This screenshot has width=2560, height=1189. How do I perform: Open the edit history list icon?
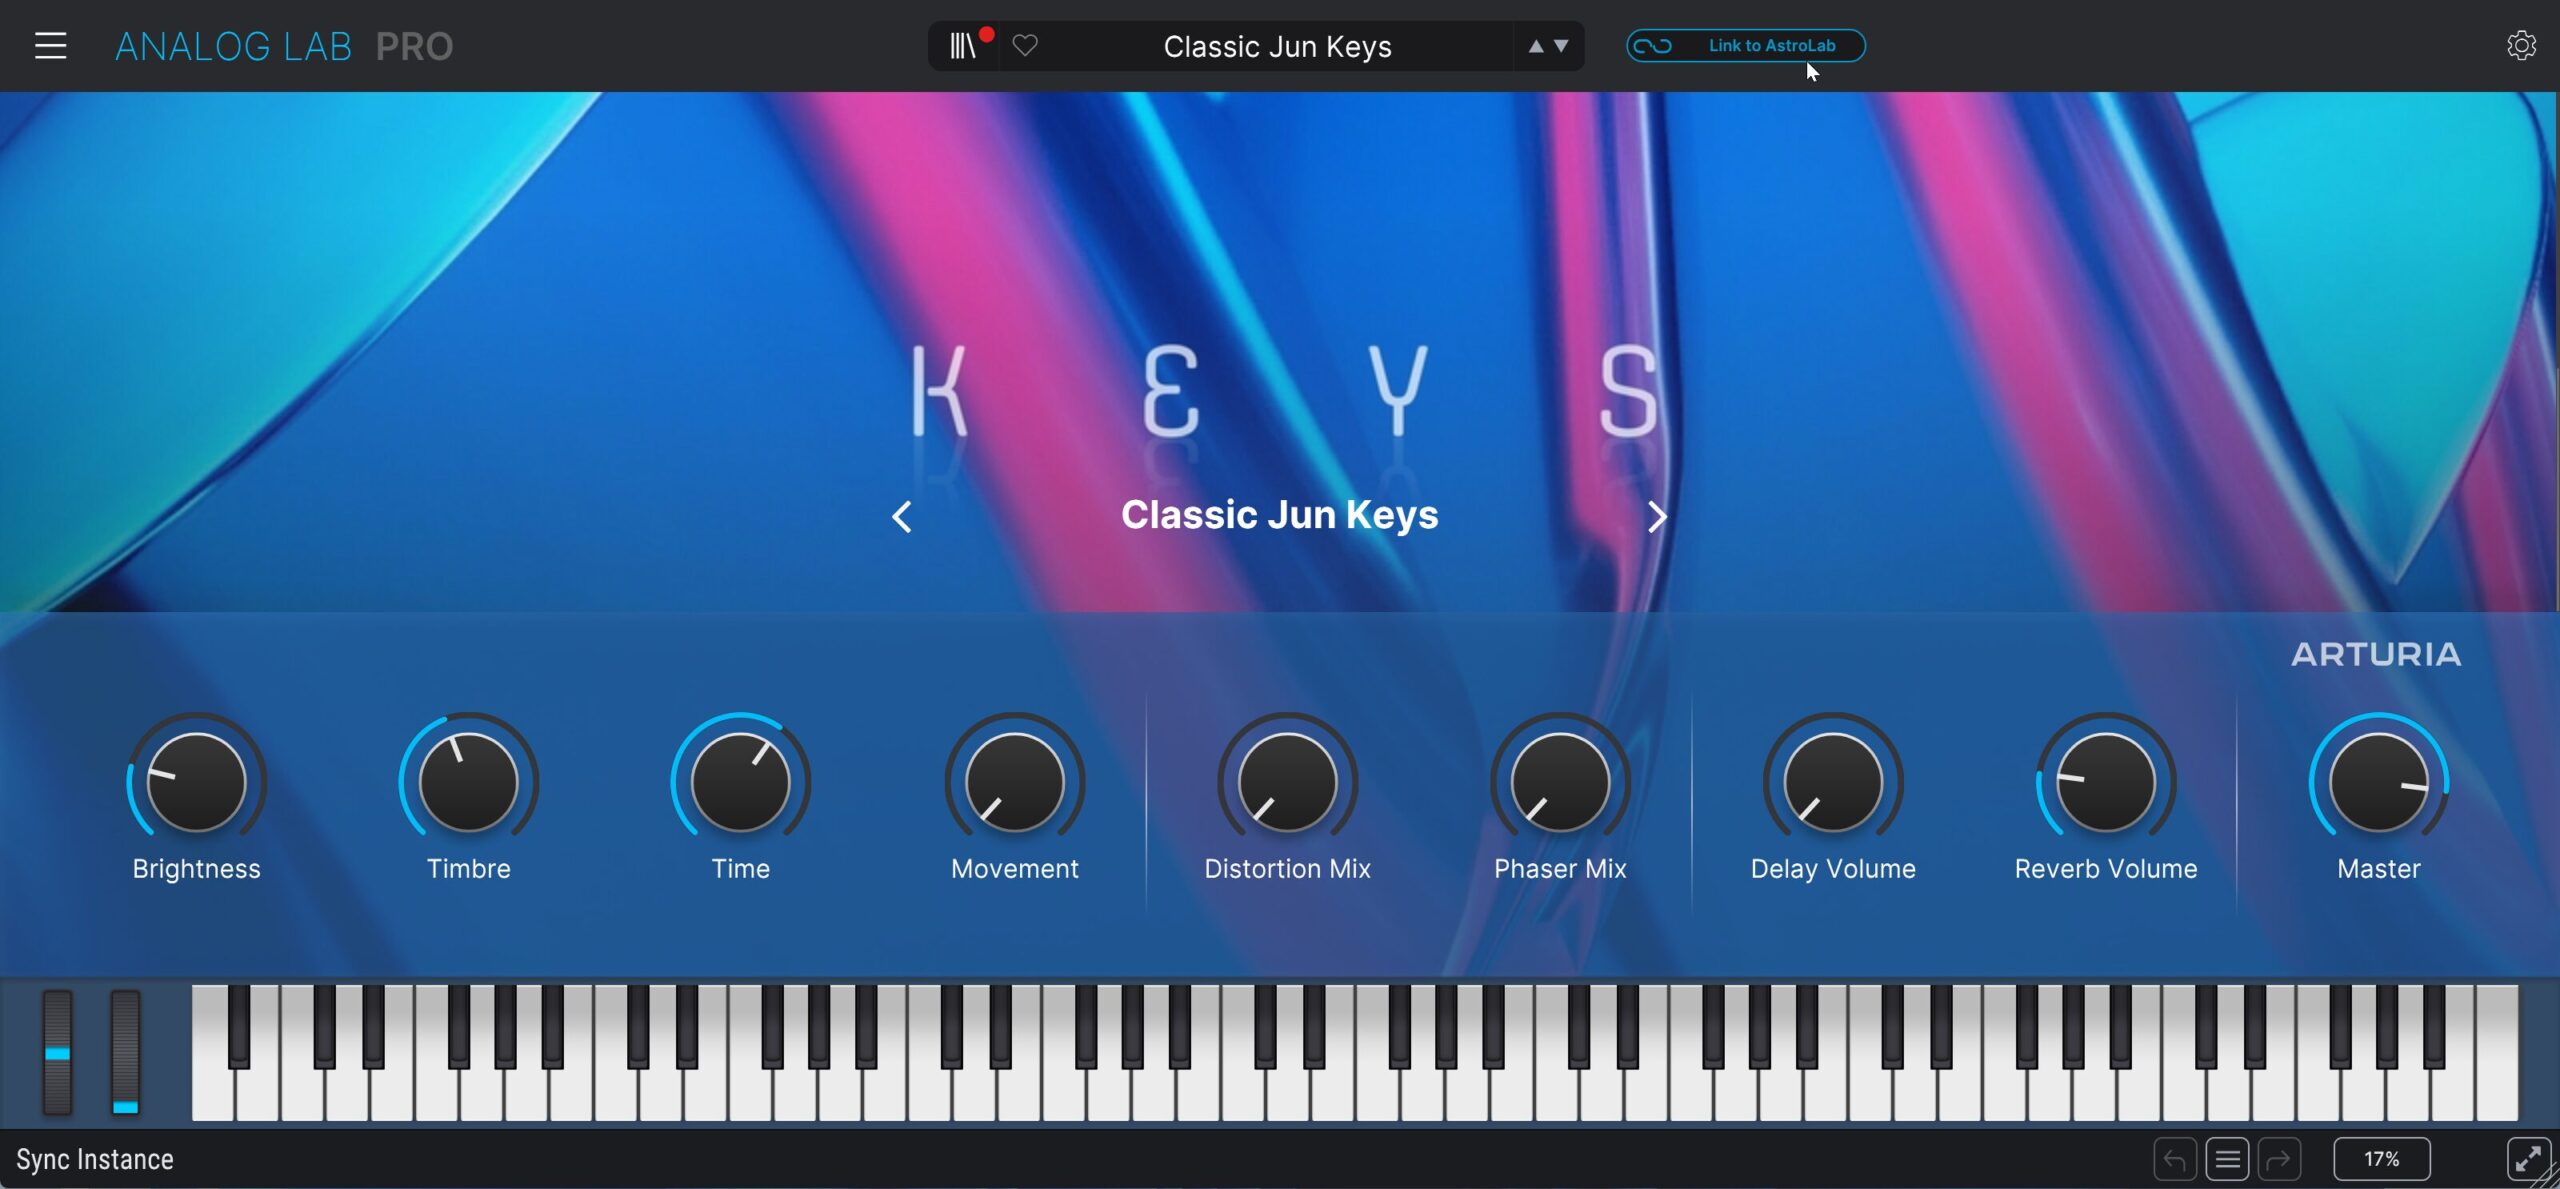(x=2227, y=1159)
